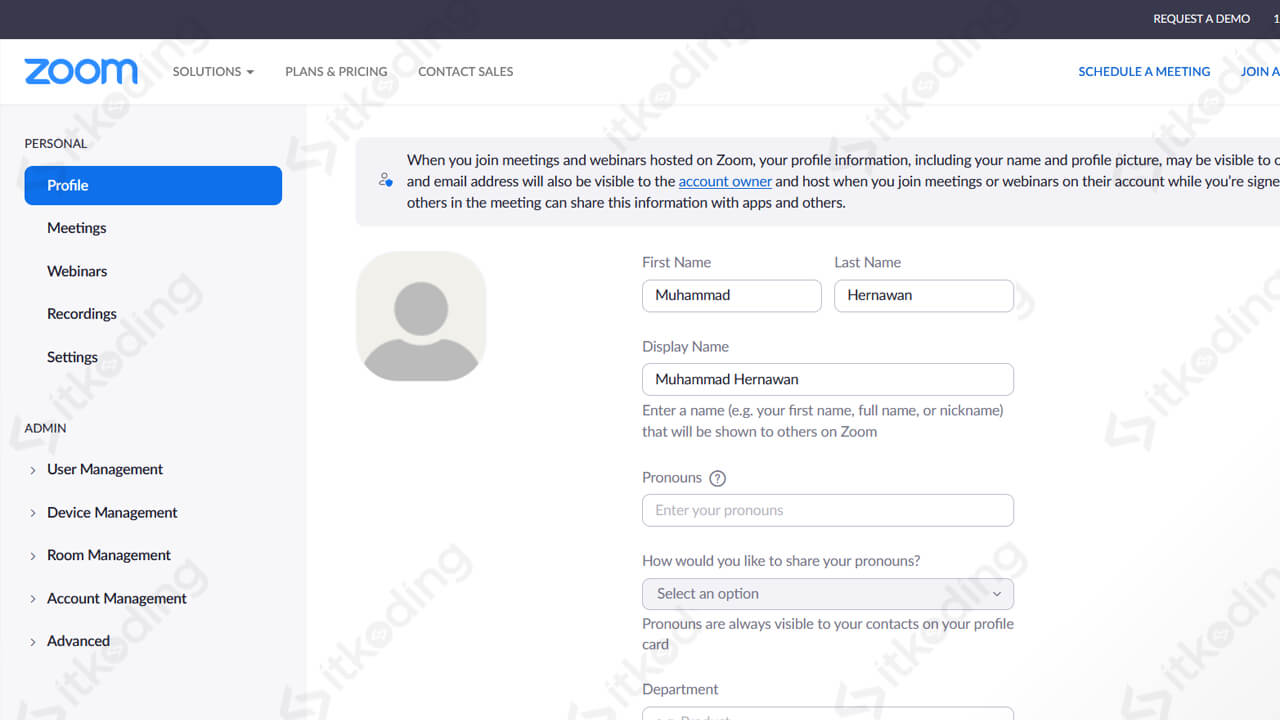The height and width of the screenshot is (720, 1280).
Task: Open Account Management section
Action: click(117, 598)
